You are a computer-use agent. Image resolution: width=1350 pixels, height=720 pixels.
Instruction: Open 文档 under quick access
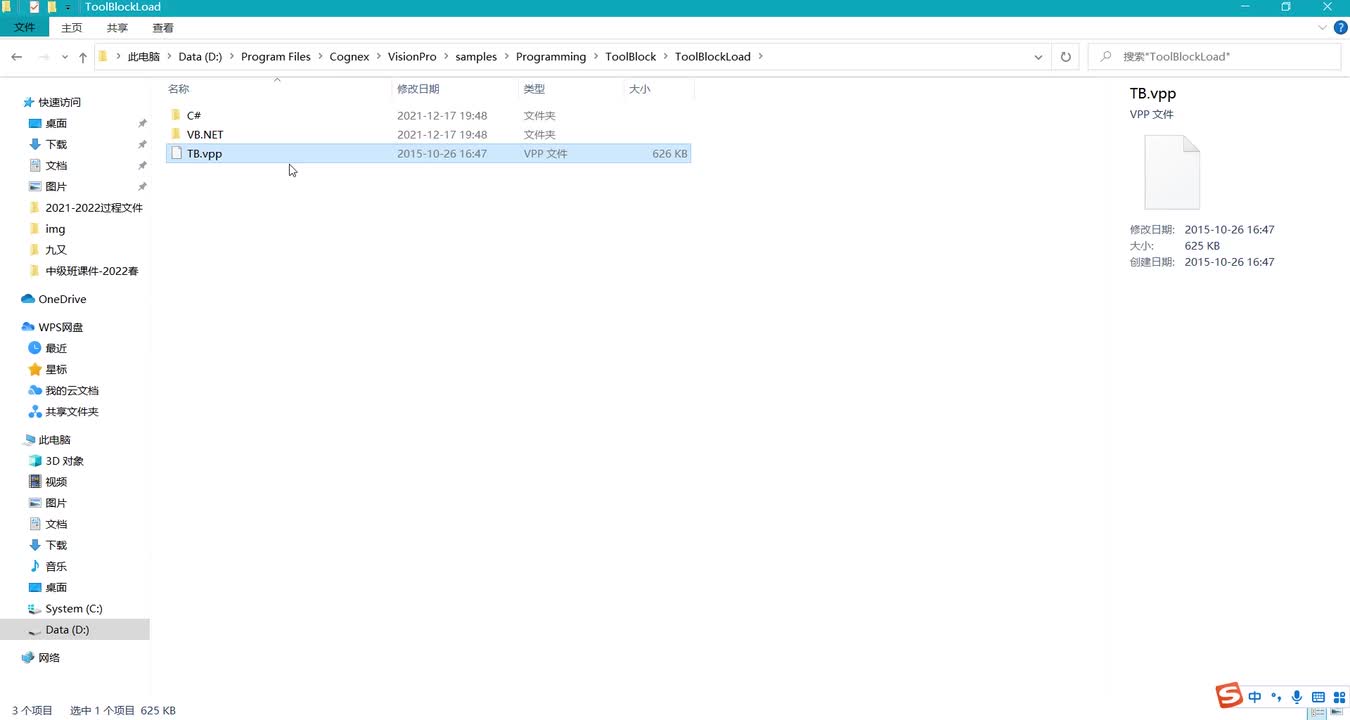(56, 165)
